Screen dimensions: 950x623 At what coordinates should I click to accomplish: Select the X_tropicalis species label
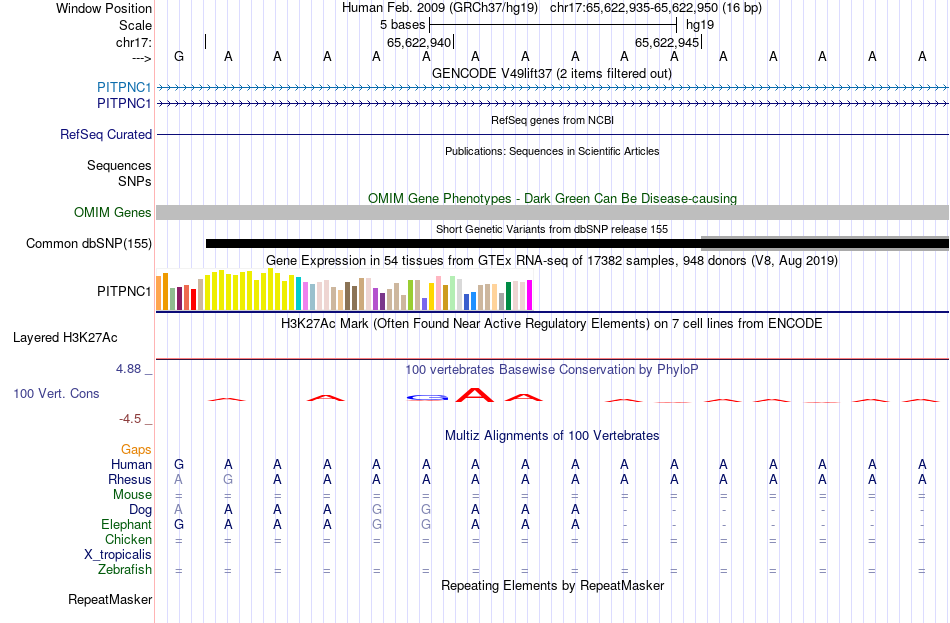[118, 555]
